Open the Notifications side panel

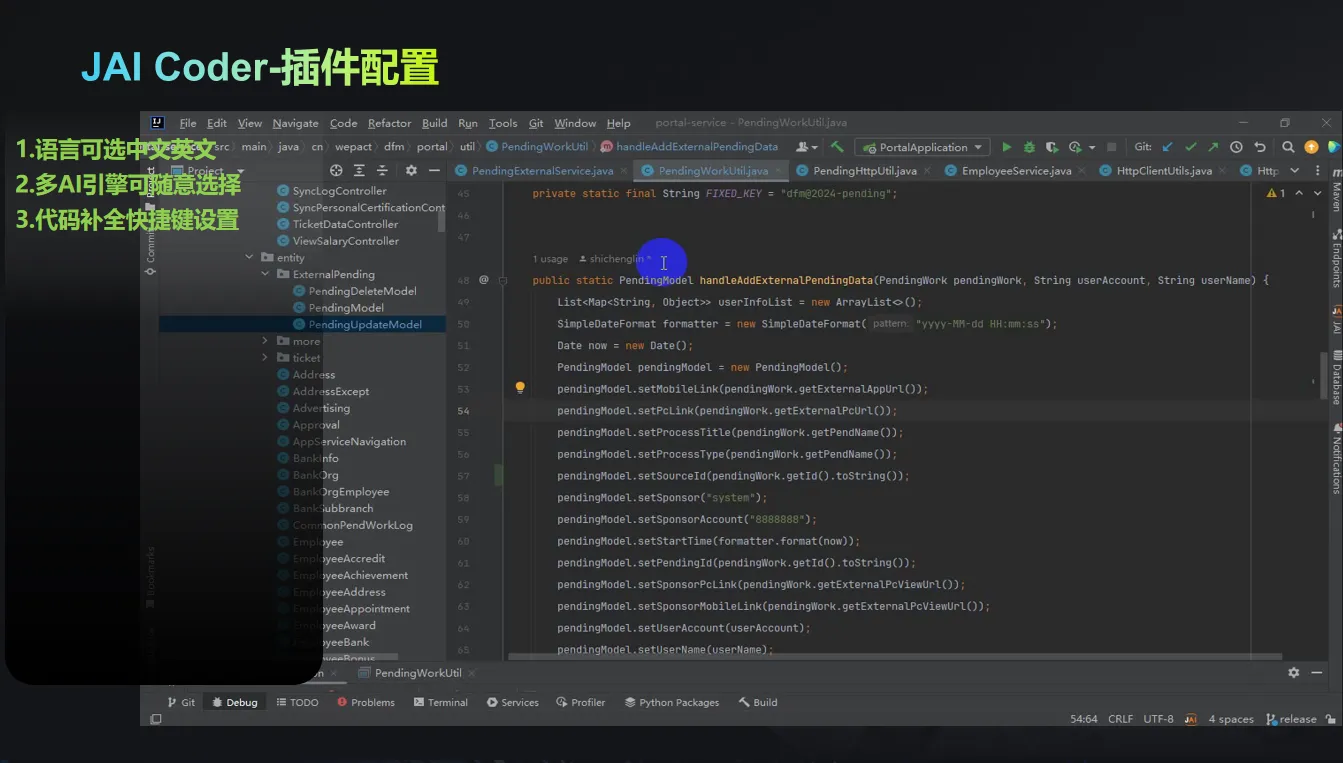point(1336,457)
